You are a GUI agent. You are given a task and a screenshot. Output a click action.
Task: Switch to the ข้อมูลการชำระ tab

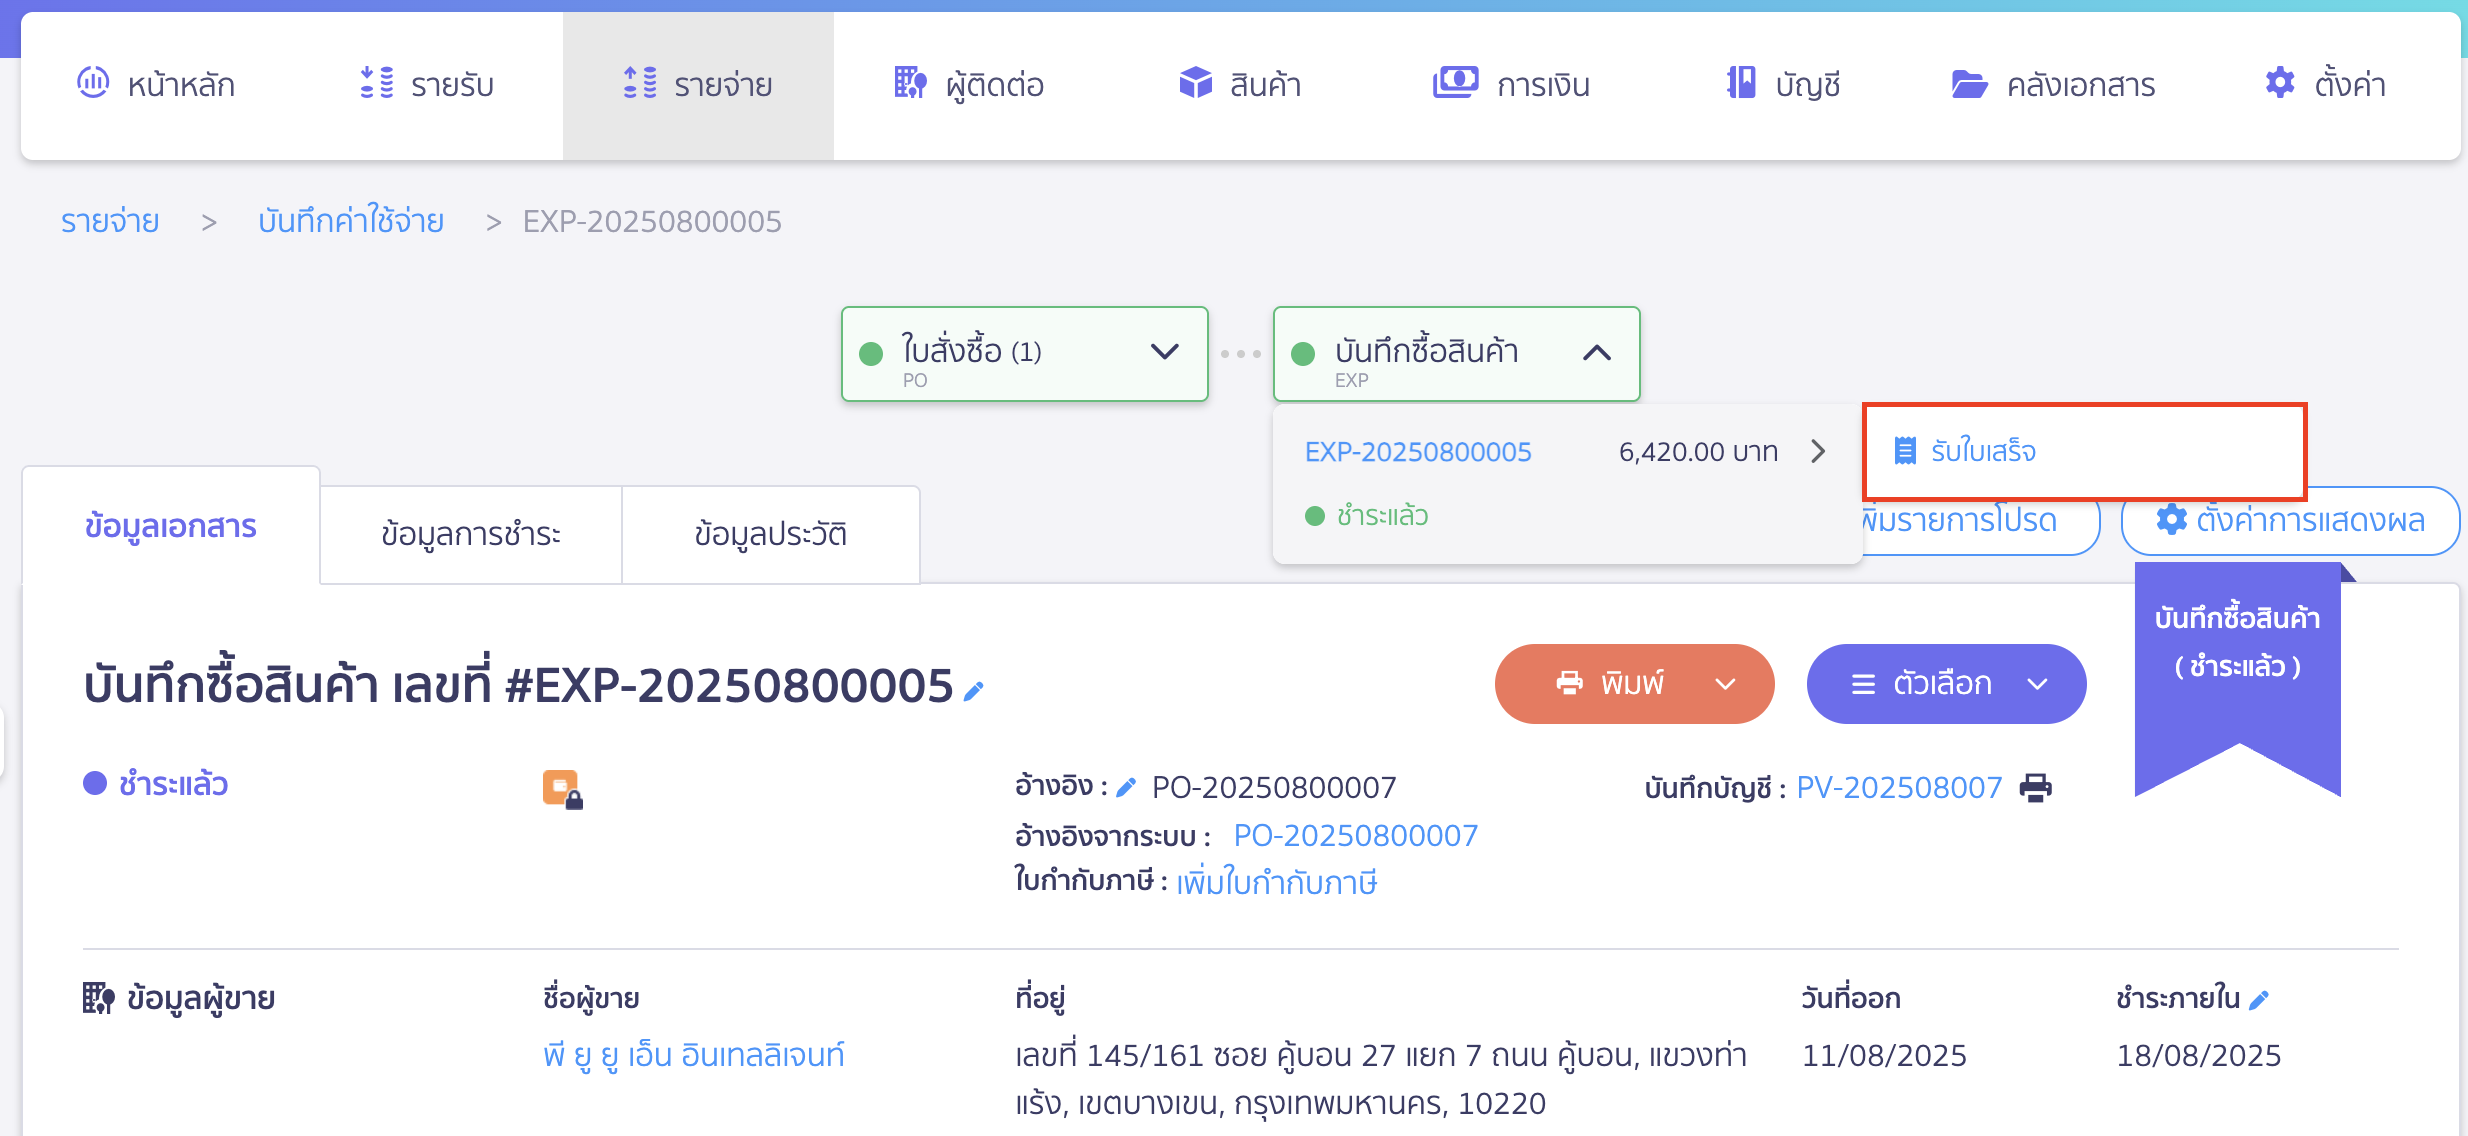[471, 534]
